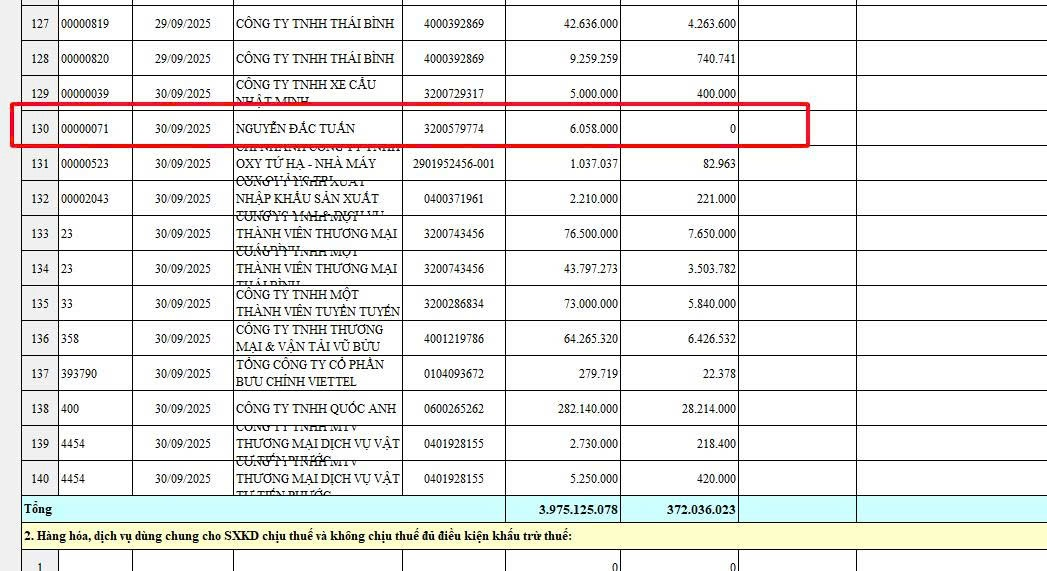Click the amount 76.500.000 in row 133
Viewport: 1047px width, 571px height.
[590, 234]
